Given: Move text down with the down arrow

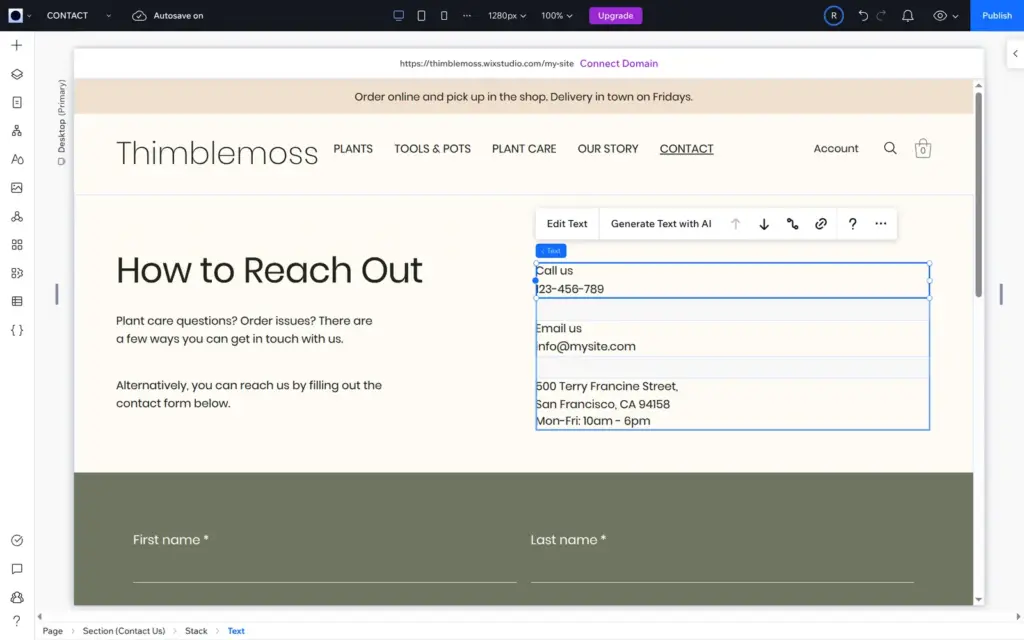Looking at the screenshot, I should 764,224.
